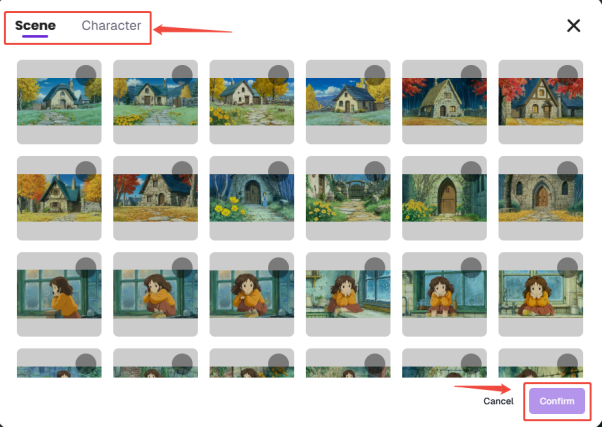
Task: Pick the girl facing forward in third-row third thumbnail
Action: 251,294
